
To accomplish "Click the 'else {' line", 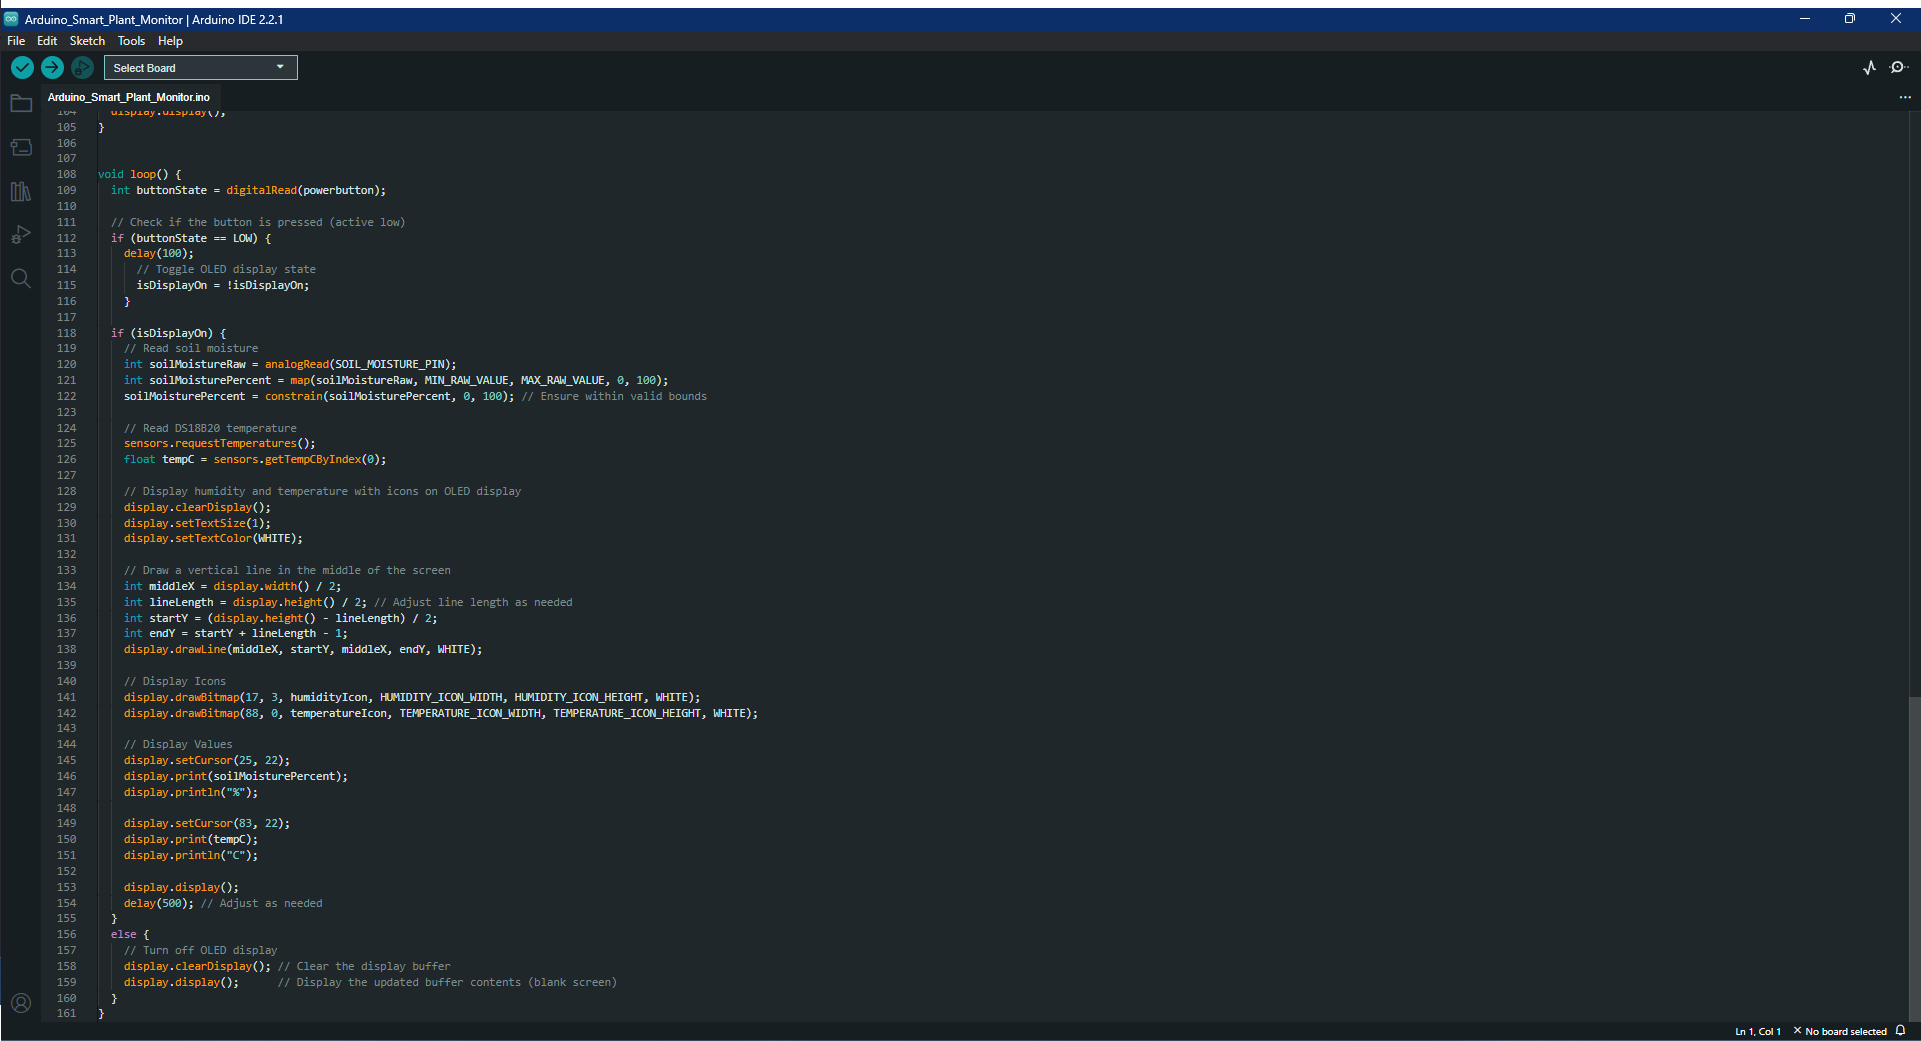I will tap(130, 934).
